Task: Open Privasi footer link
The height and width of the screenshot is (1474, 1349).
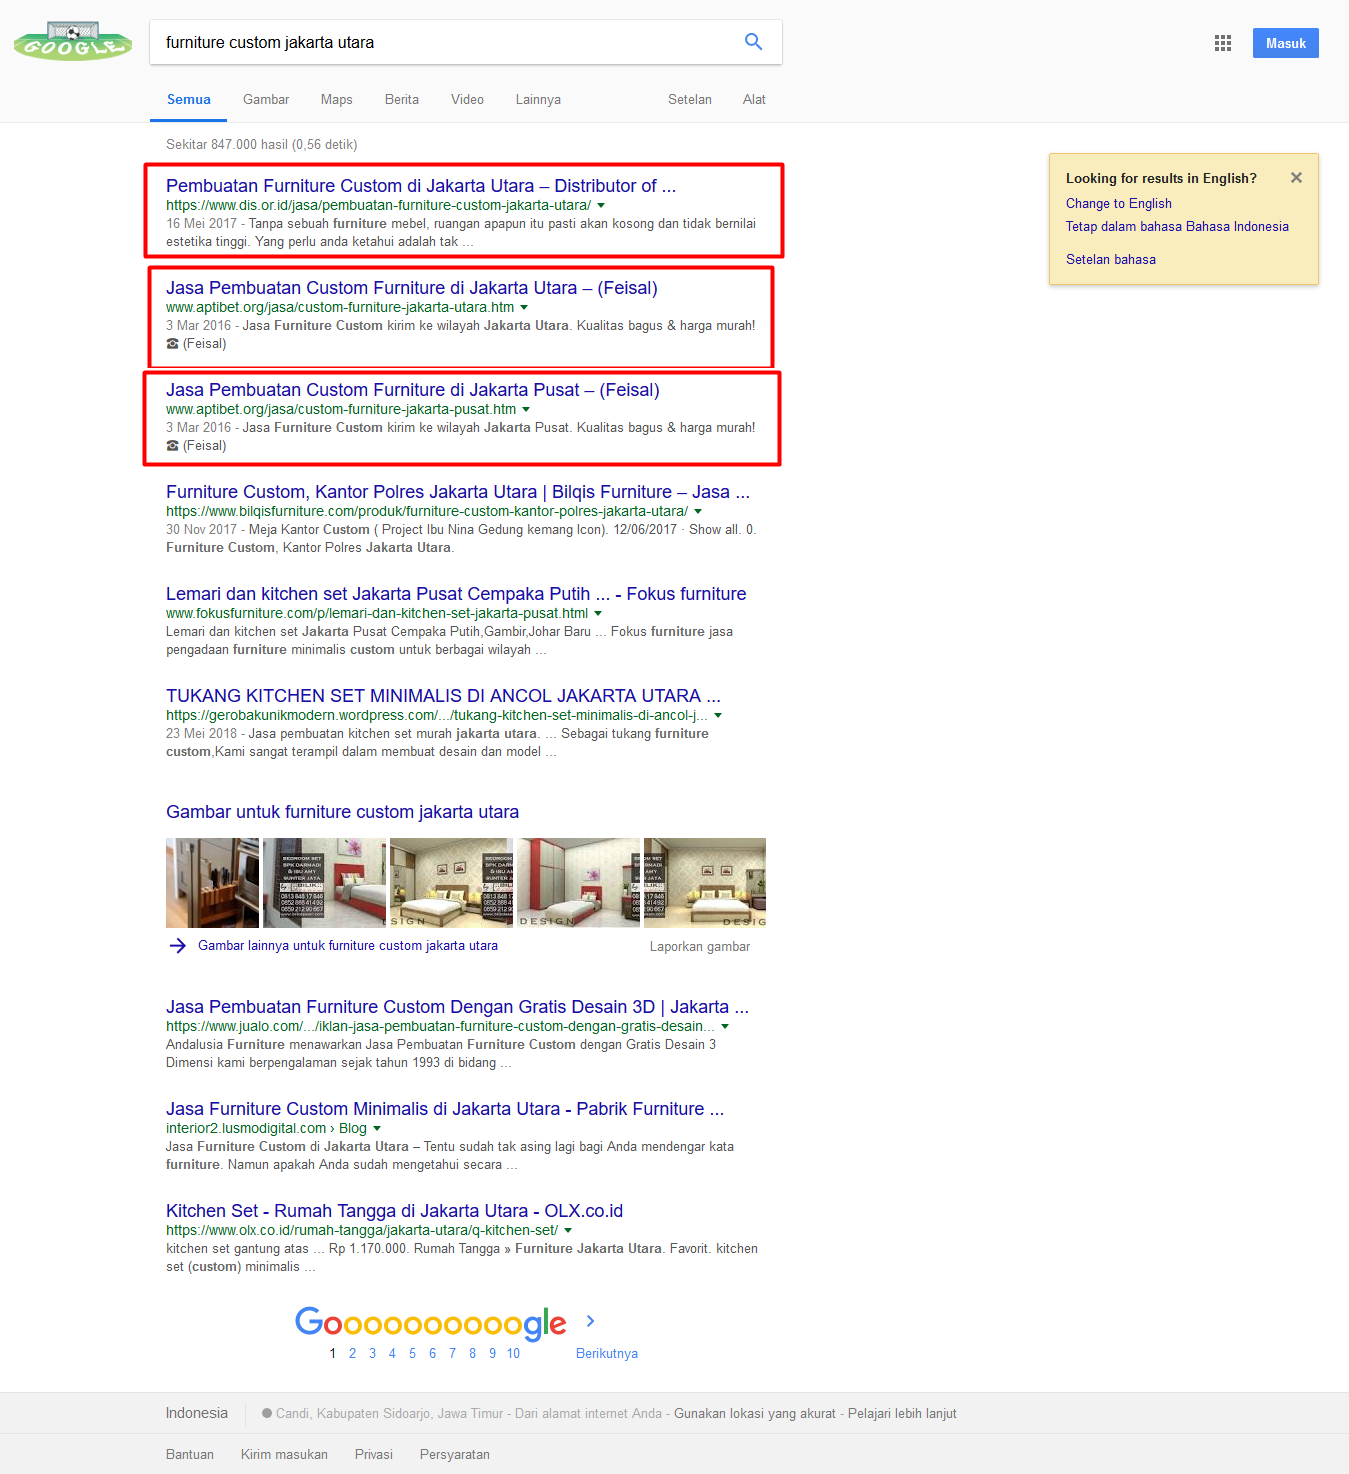Action: tap(374, 1455)
